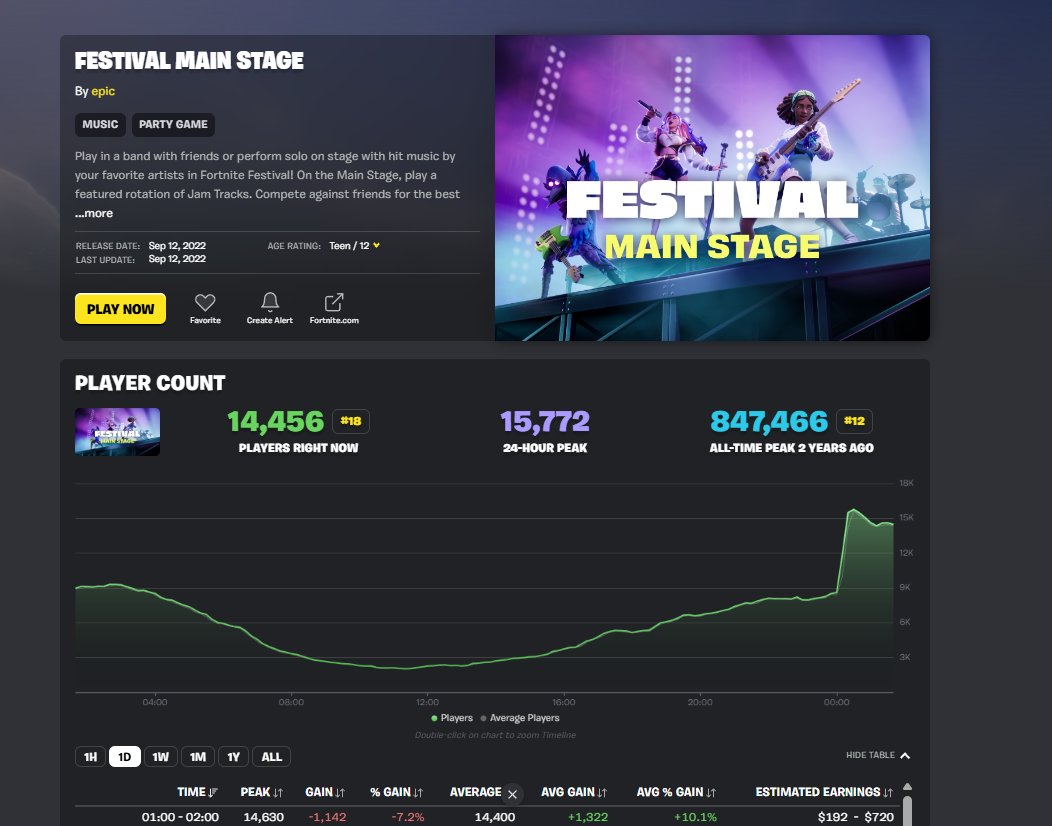
Task: Click the 14,456 players right now value
Action: (276, 421)
